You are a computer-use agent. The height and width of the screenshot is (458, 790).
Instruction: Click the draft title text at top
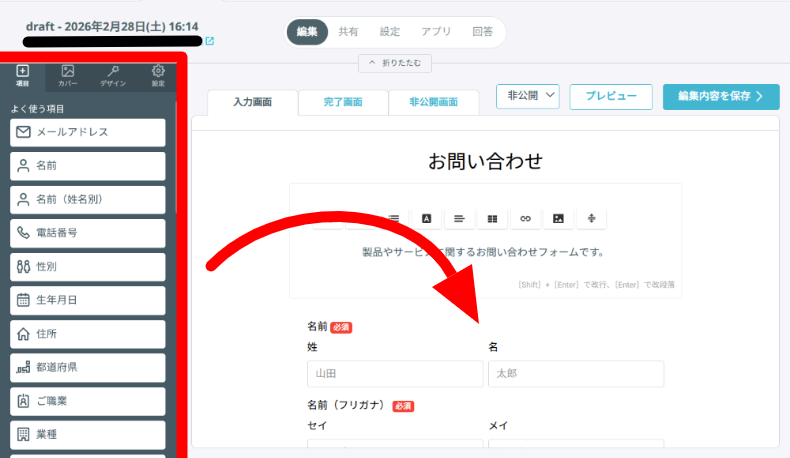[112, 27]
